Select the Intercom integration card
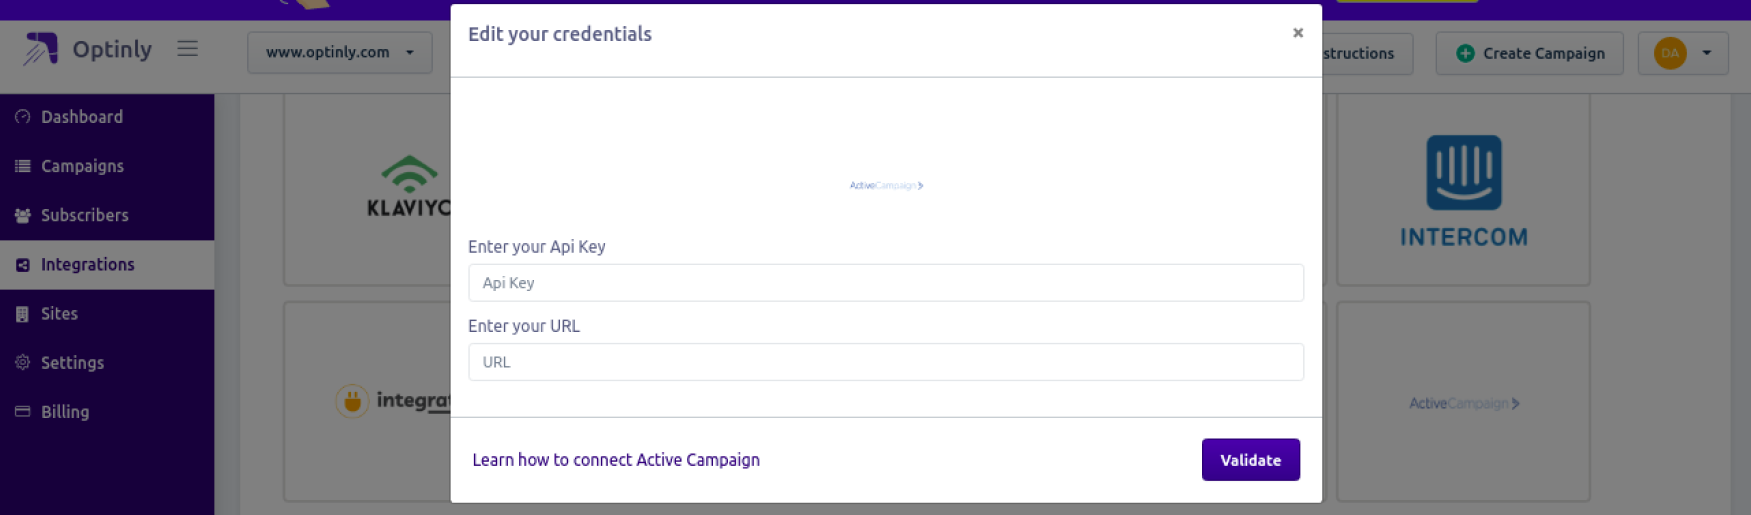 pyautogui.click(x=1463, y=190)
